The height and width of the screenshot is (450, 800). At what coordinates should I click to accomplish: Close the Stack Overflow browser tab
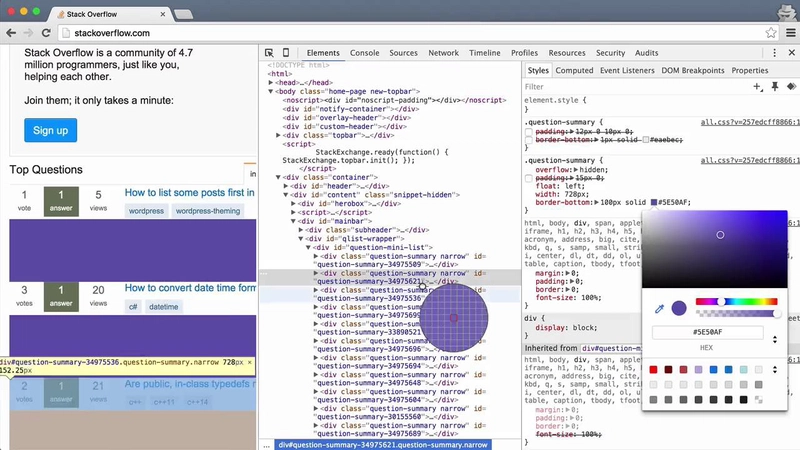tap(163, 14)
